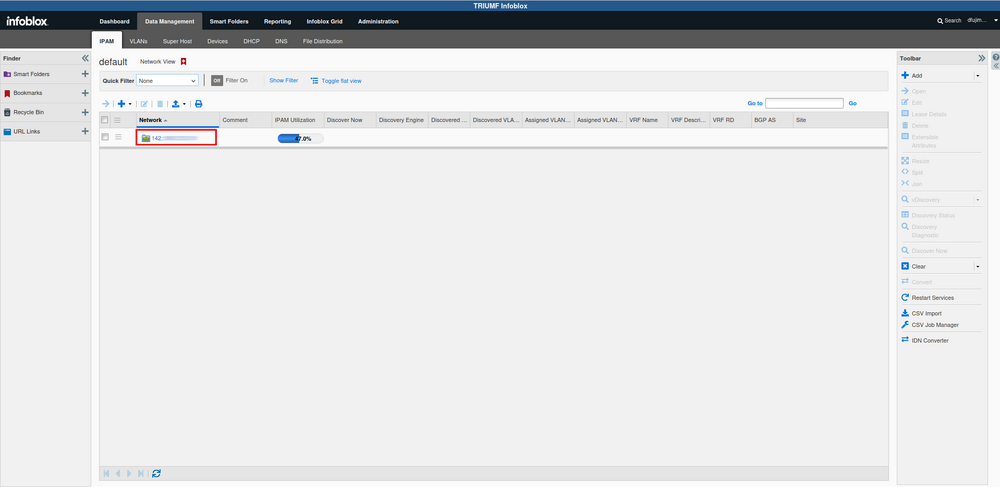The width and height of the screenshot is (1000, 487).
Task: Click the Go to input field
Action: point(804,103)
